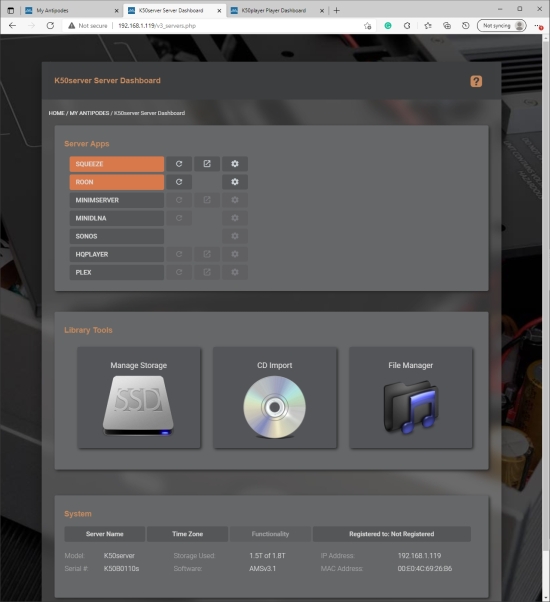This screenshot has height=602, width=550.
Task: Enable the SONOS app
Action: point(117,236)
